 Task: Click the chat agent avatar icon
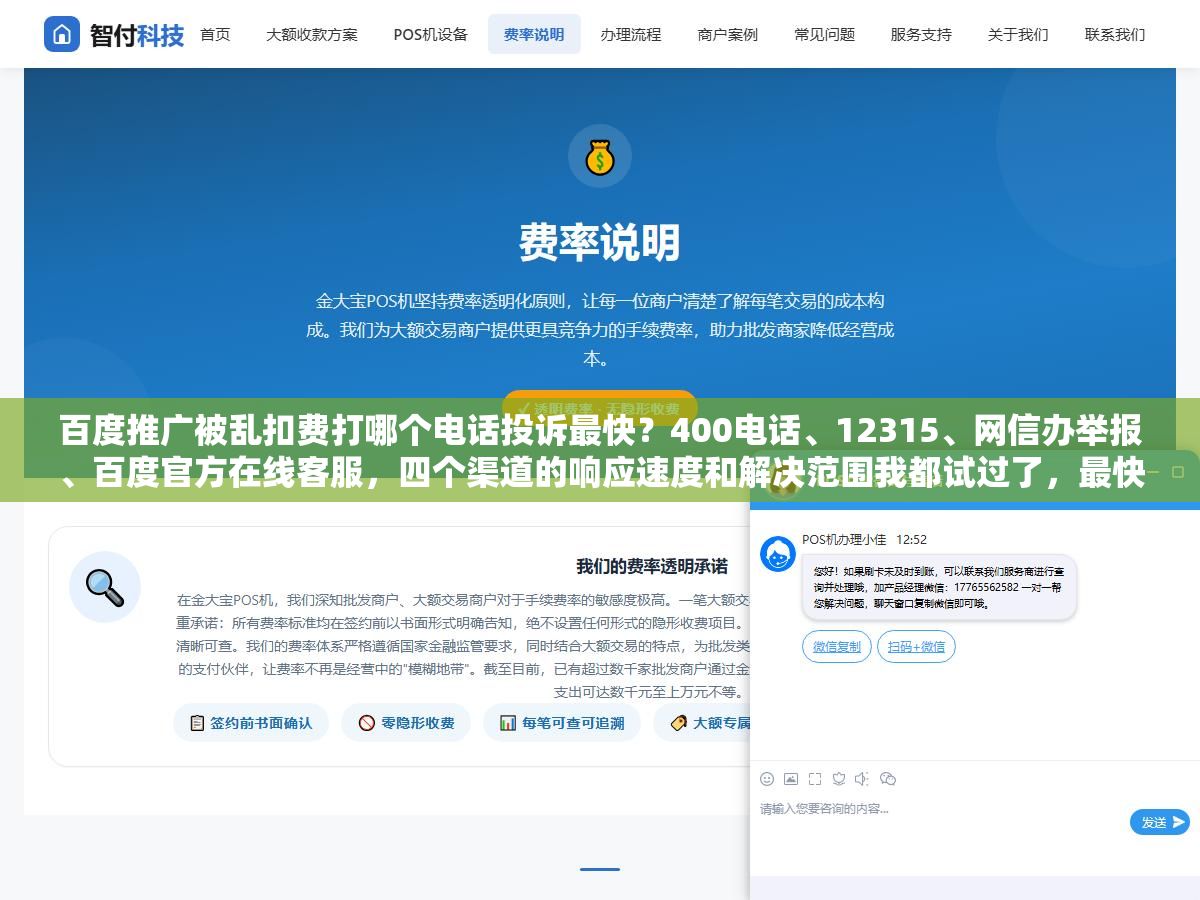tap(778, 554)
